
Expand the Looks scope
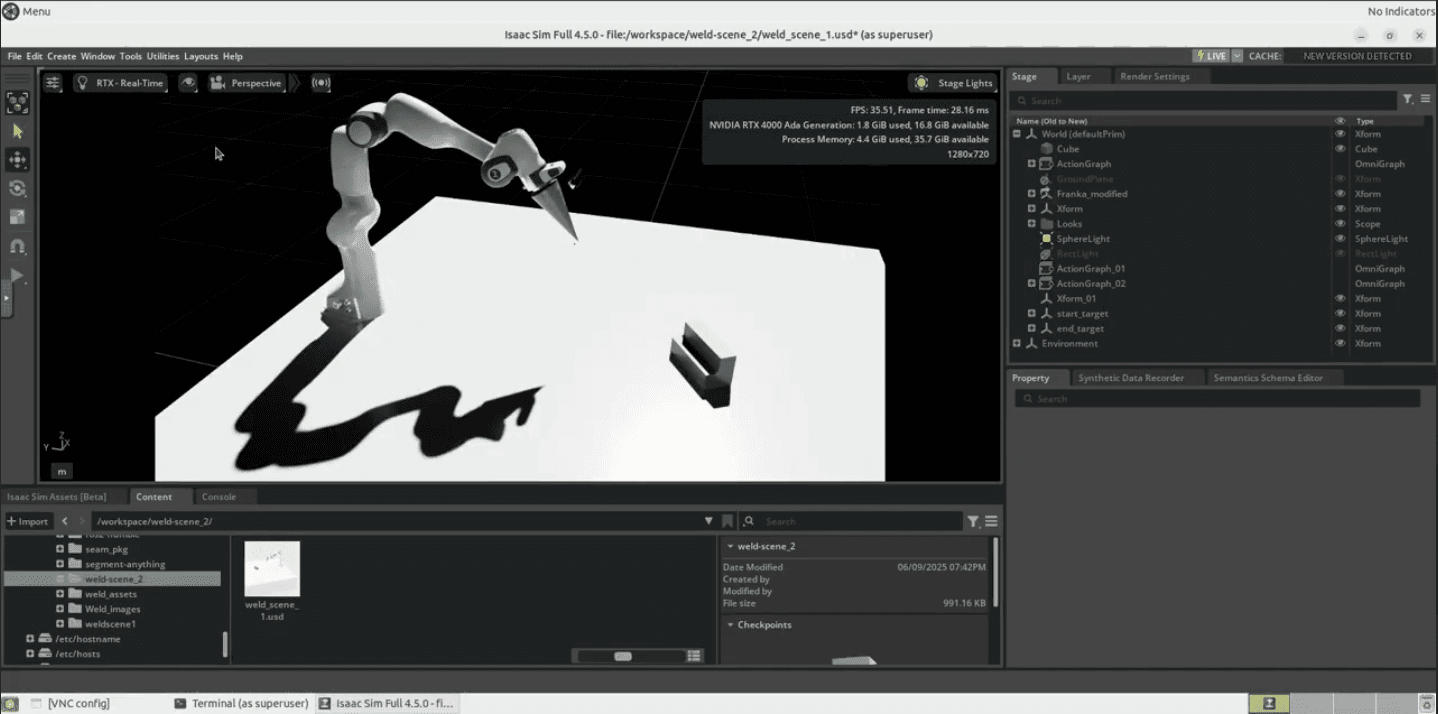click(x=1032, y=224)
